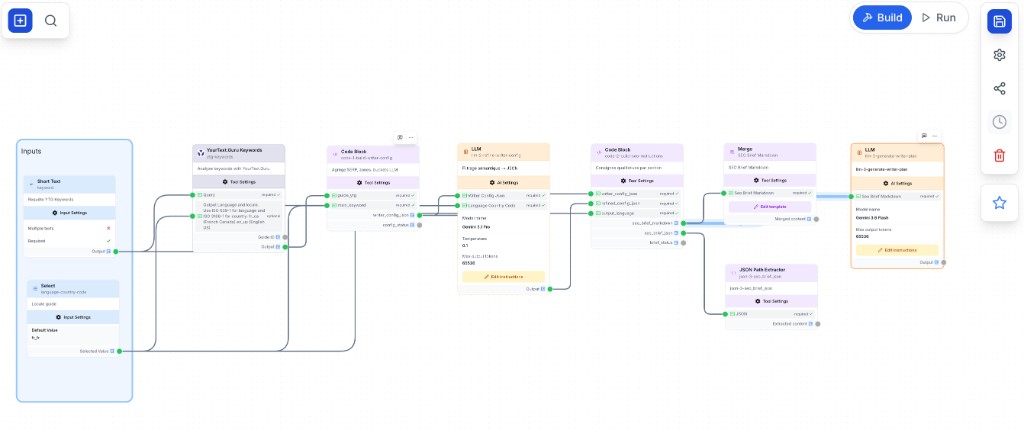Click the share workflow icon

tap(999, 88)
